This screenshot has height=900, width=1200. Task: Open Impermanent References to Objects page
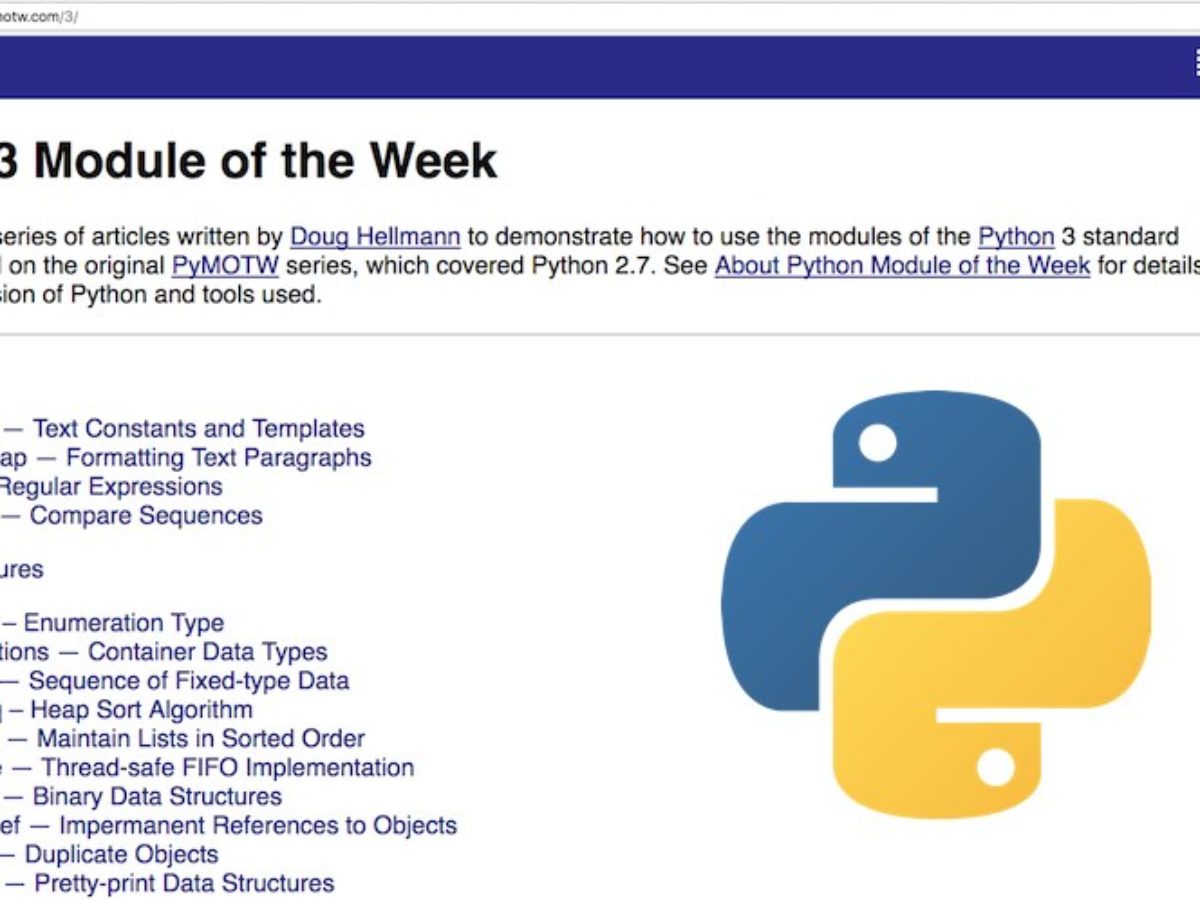(230, 826)
